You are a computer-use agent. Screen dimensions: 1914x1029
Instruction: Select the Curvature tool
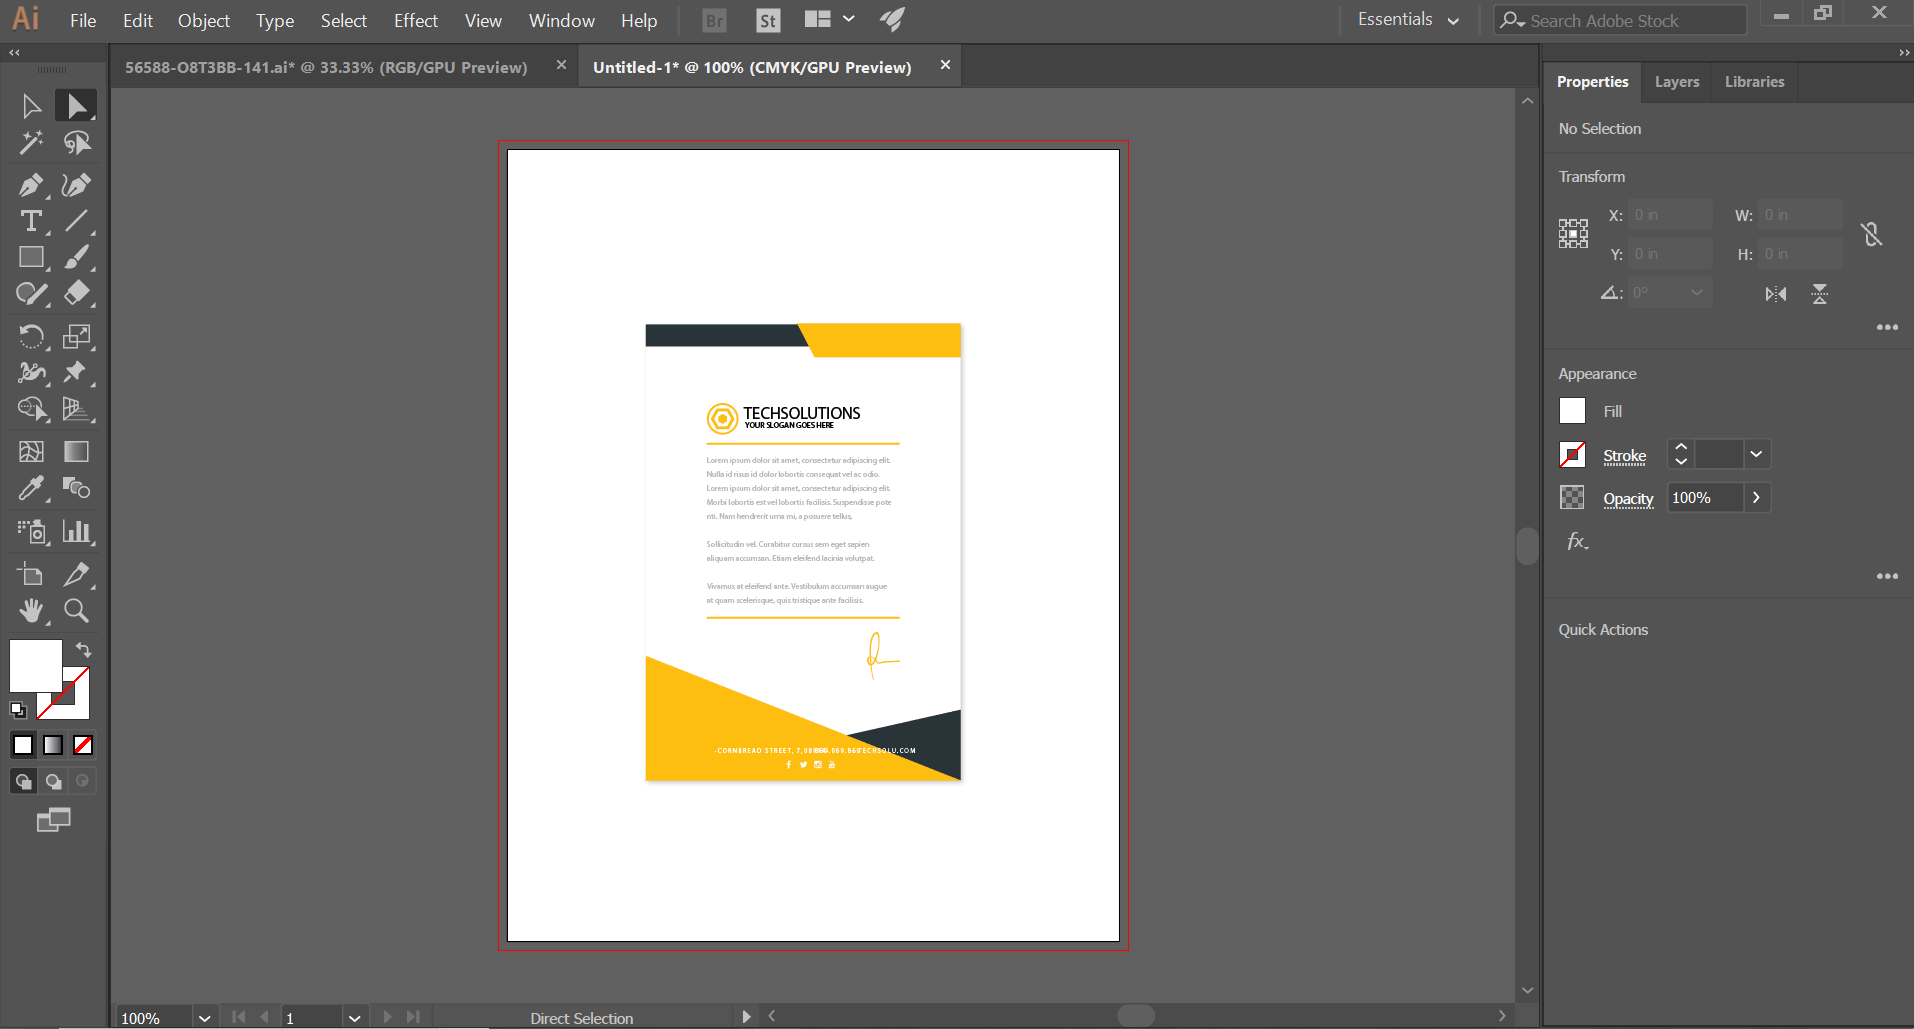[x=76, y=185]
